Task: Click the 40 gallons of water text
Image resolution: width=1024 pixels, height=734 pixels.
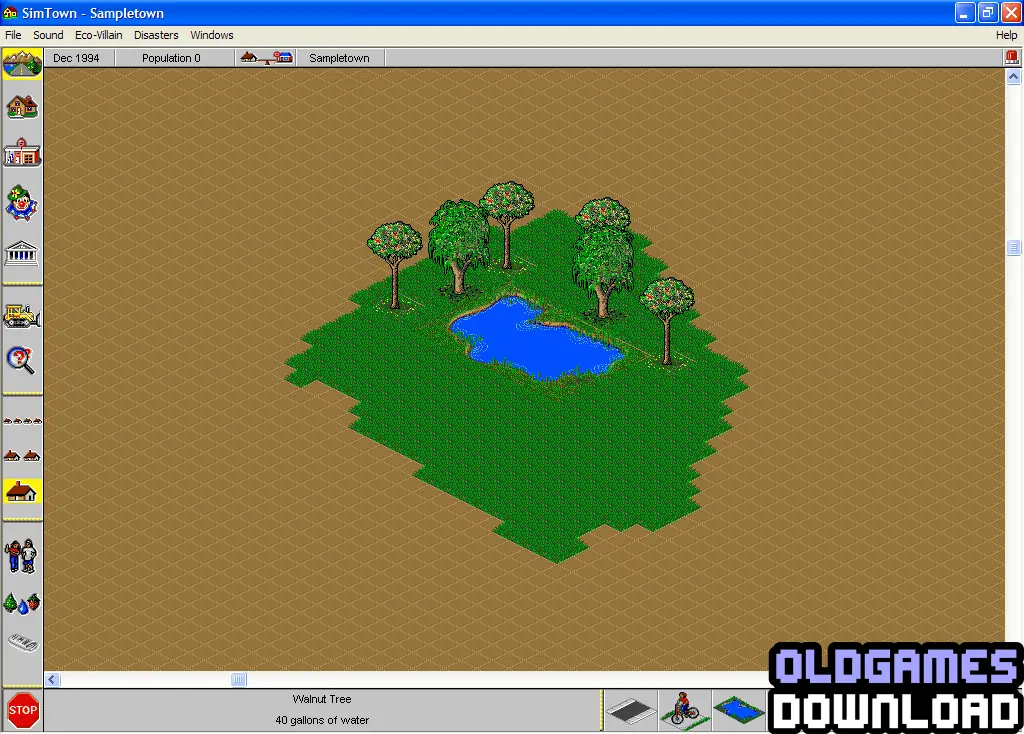Action: 322,720
